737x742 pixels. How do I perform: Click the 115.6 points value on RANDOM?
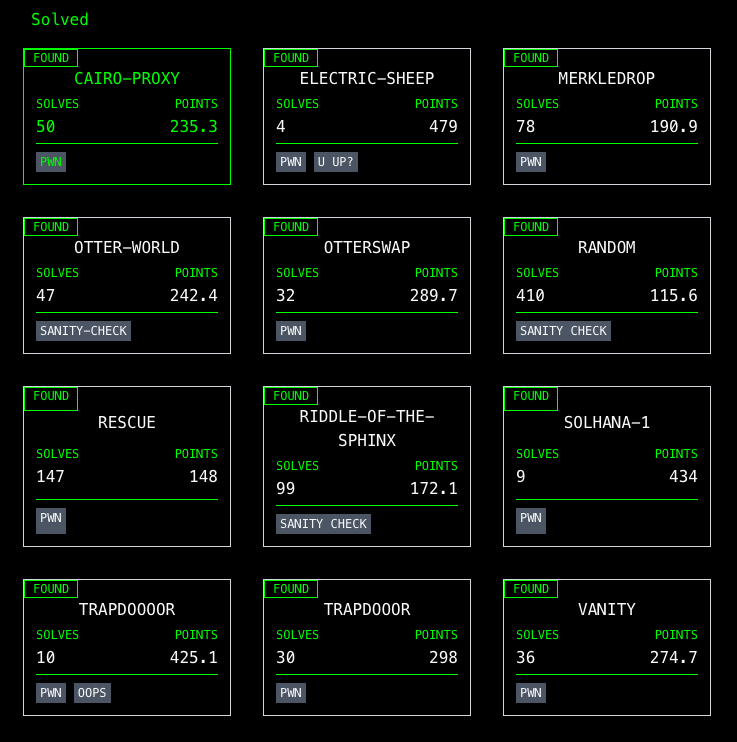[674, 295]
